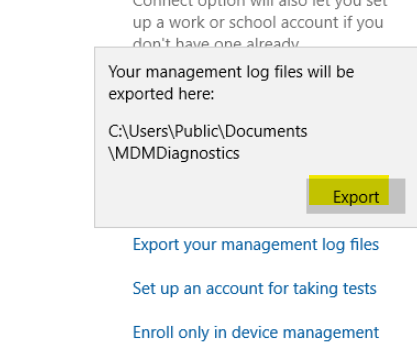Click the gray right edge of Export button
The height and width of the screenshot is (363, 417).
(397, 196)
